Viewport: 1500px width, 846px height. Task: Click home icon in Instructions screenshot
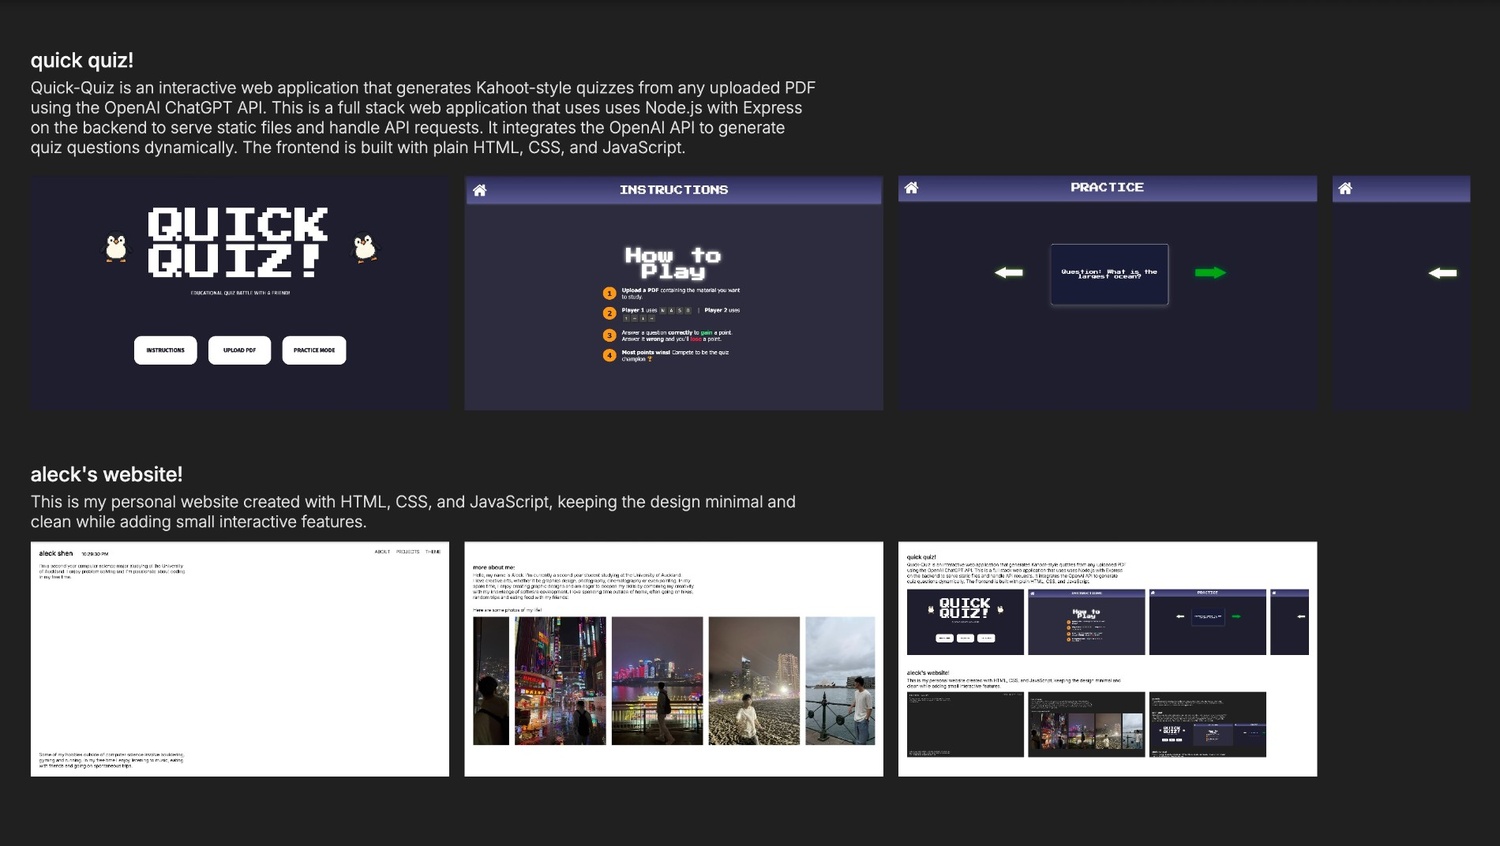click(x=480, y=190)
